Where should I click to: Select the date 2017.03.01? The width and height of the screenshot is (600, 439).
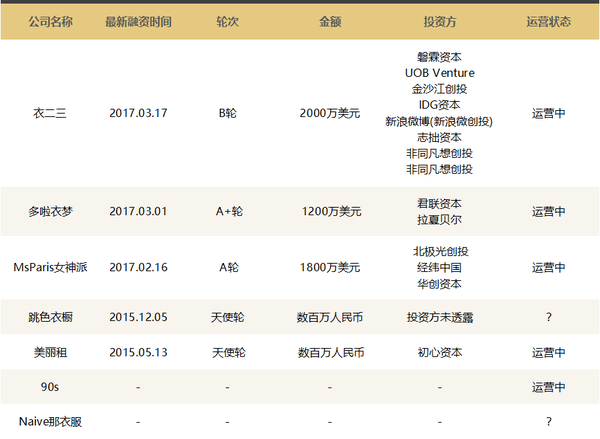pos(138,211)
